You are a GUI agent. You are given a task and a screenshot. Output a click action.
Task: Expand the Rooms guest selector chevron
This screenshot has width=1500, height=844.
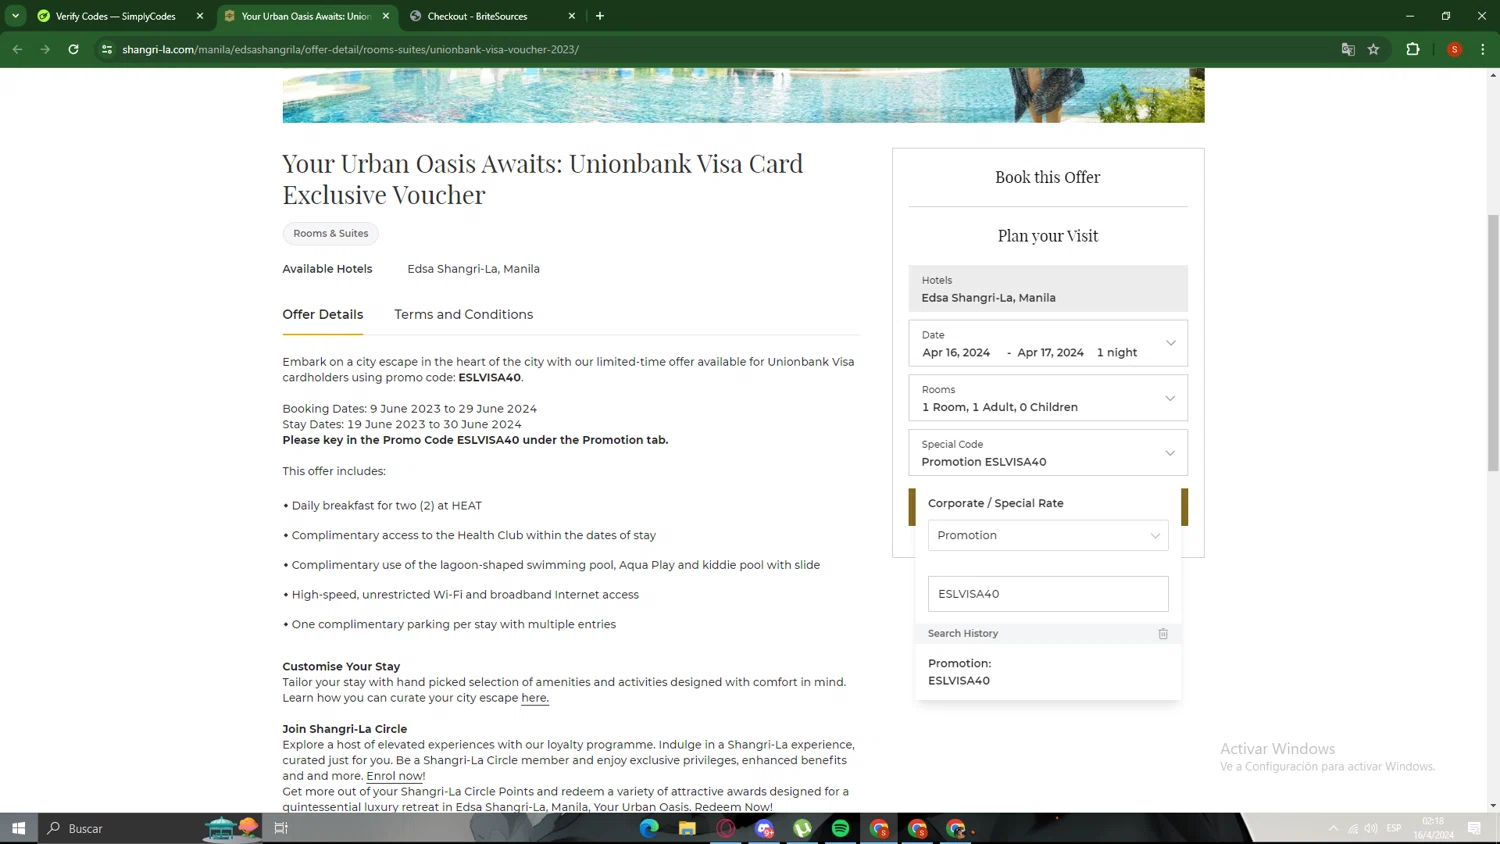tap(1170, 398)
